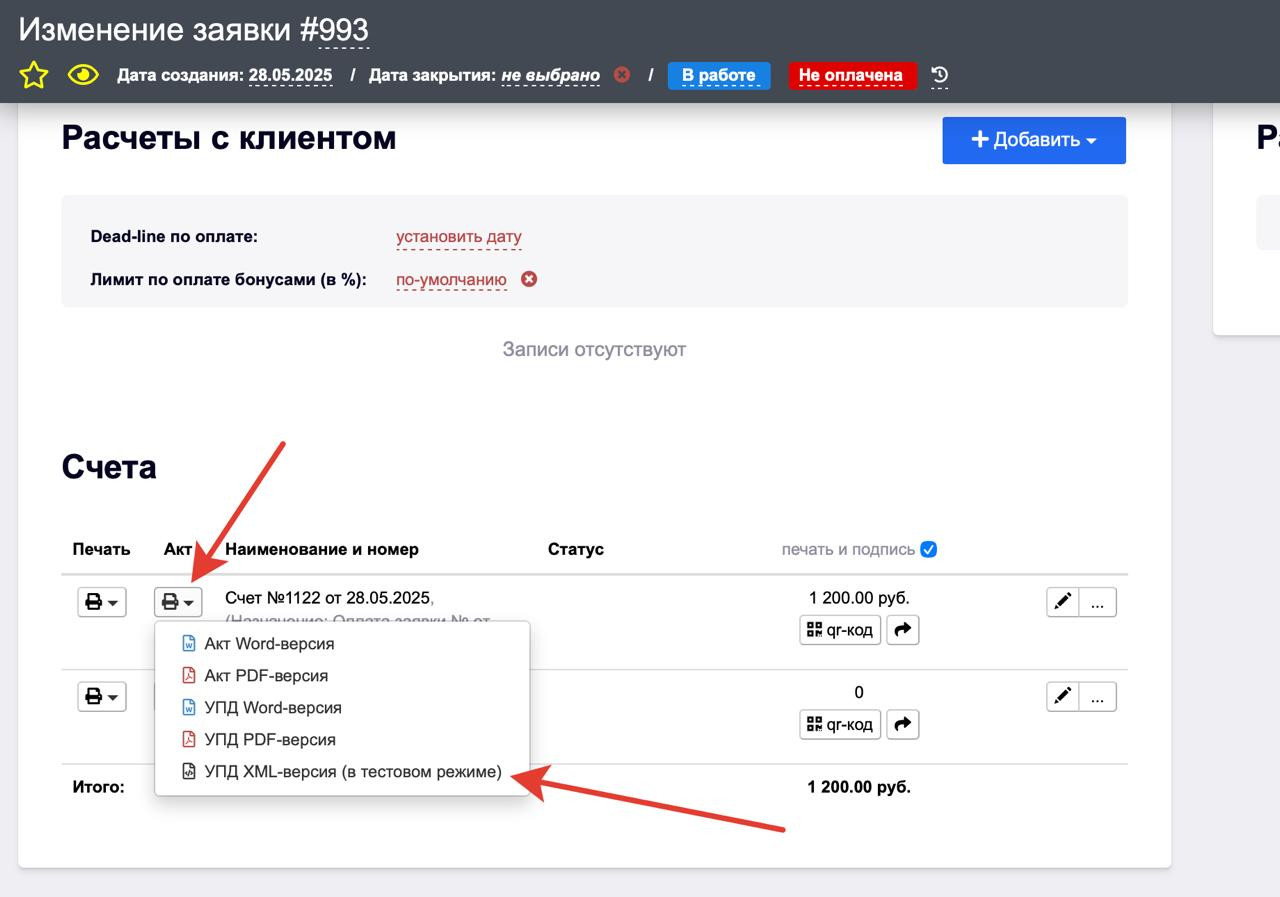Share the second invoice with arrow icon
Screen dimensions: 1280x897
[902, 724]
